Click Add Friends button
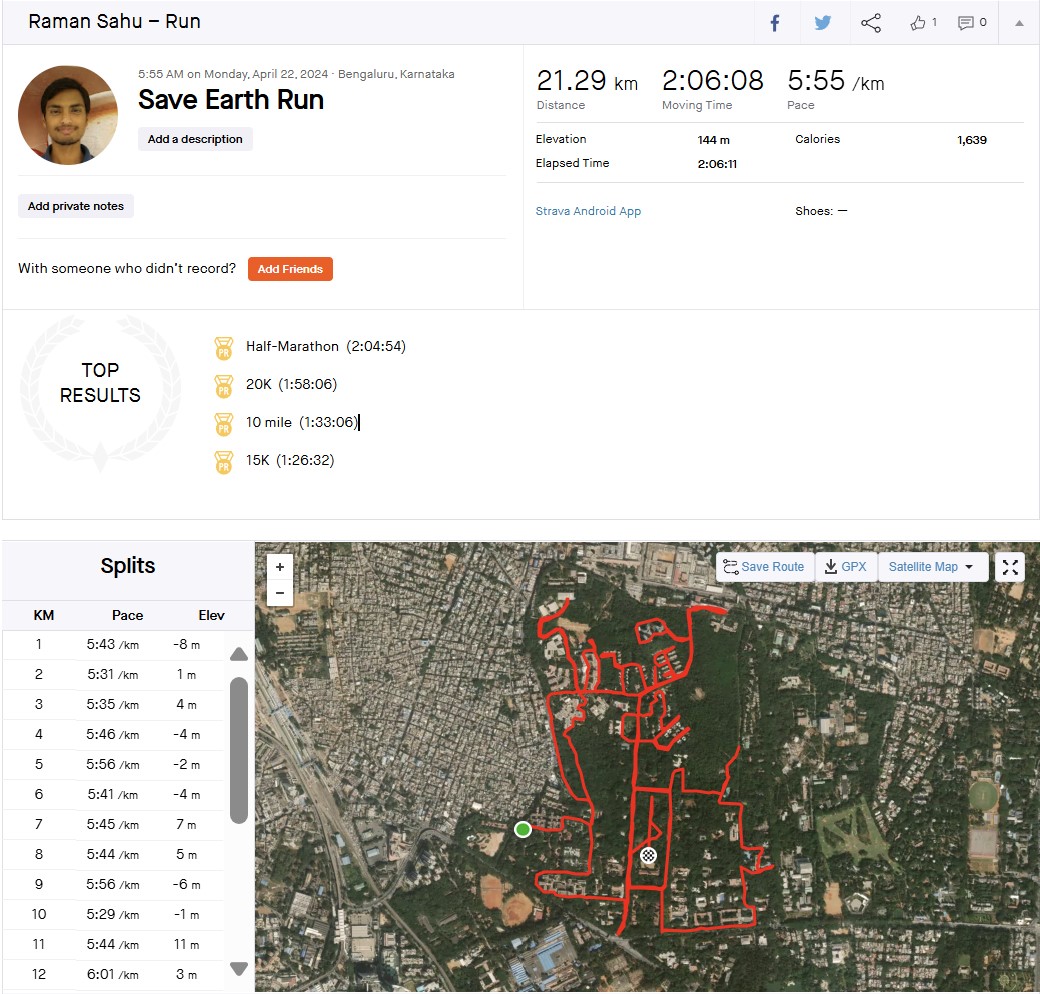1040x994 pixels. pos(290,269)
